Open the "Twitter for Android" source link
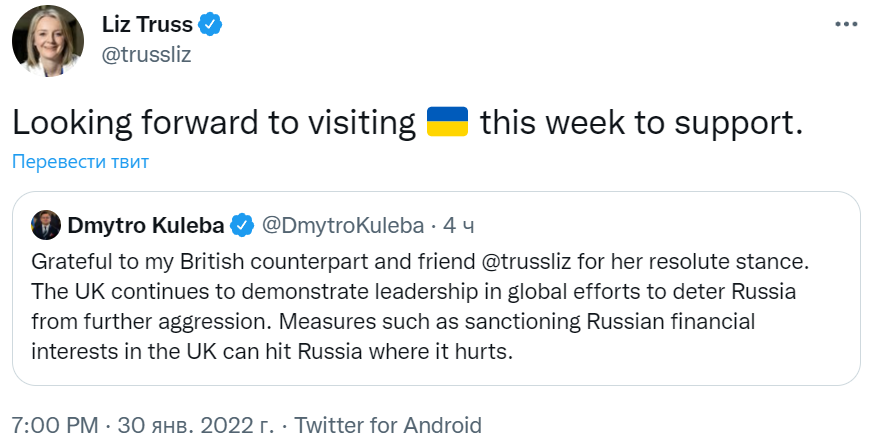This screenshot has height=448, width=880. (x=388, y=425)
